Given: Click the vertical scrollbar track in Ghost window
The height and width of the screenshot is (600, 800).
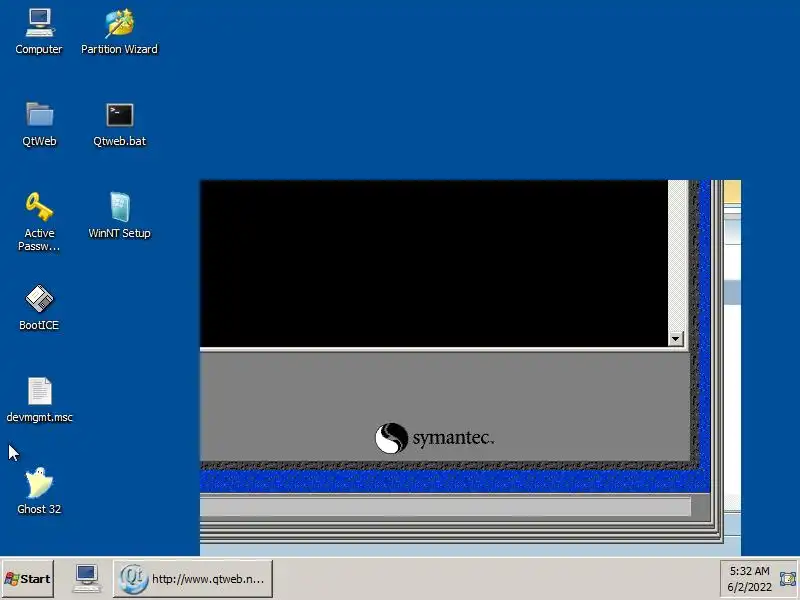Looking at the screenshot, I should (676, 256).
